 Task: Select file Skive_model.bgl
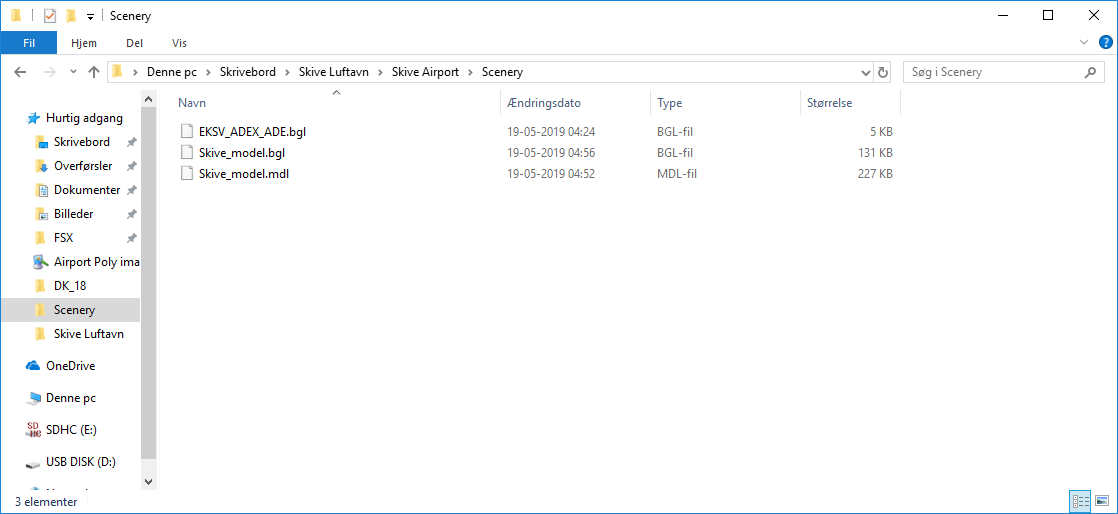pyautogui.click(x=242, y=153)
